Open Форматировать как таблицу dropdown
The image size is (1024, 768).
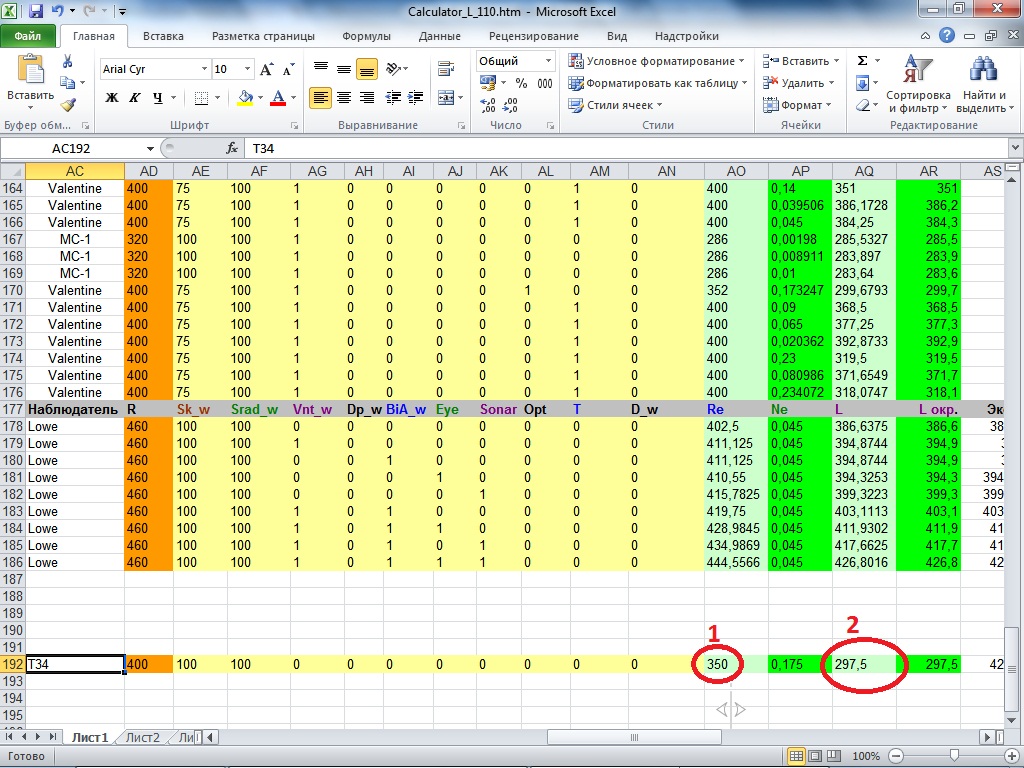coord(657,83)
